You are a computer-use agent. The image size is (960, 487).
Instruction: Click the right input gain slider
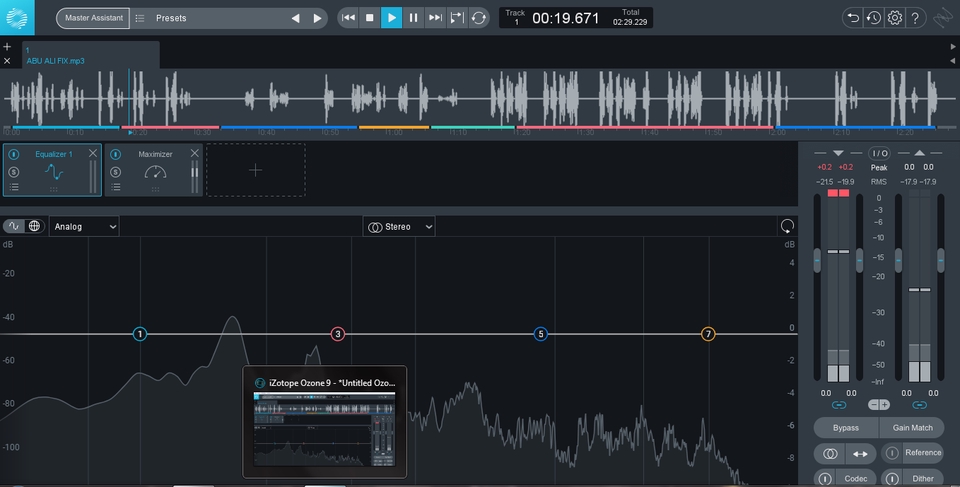click(859, 260)
